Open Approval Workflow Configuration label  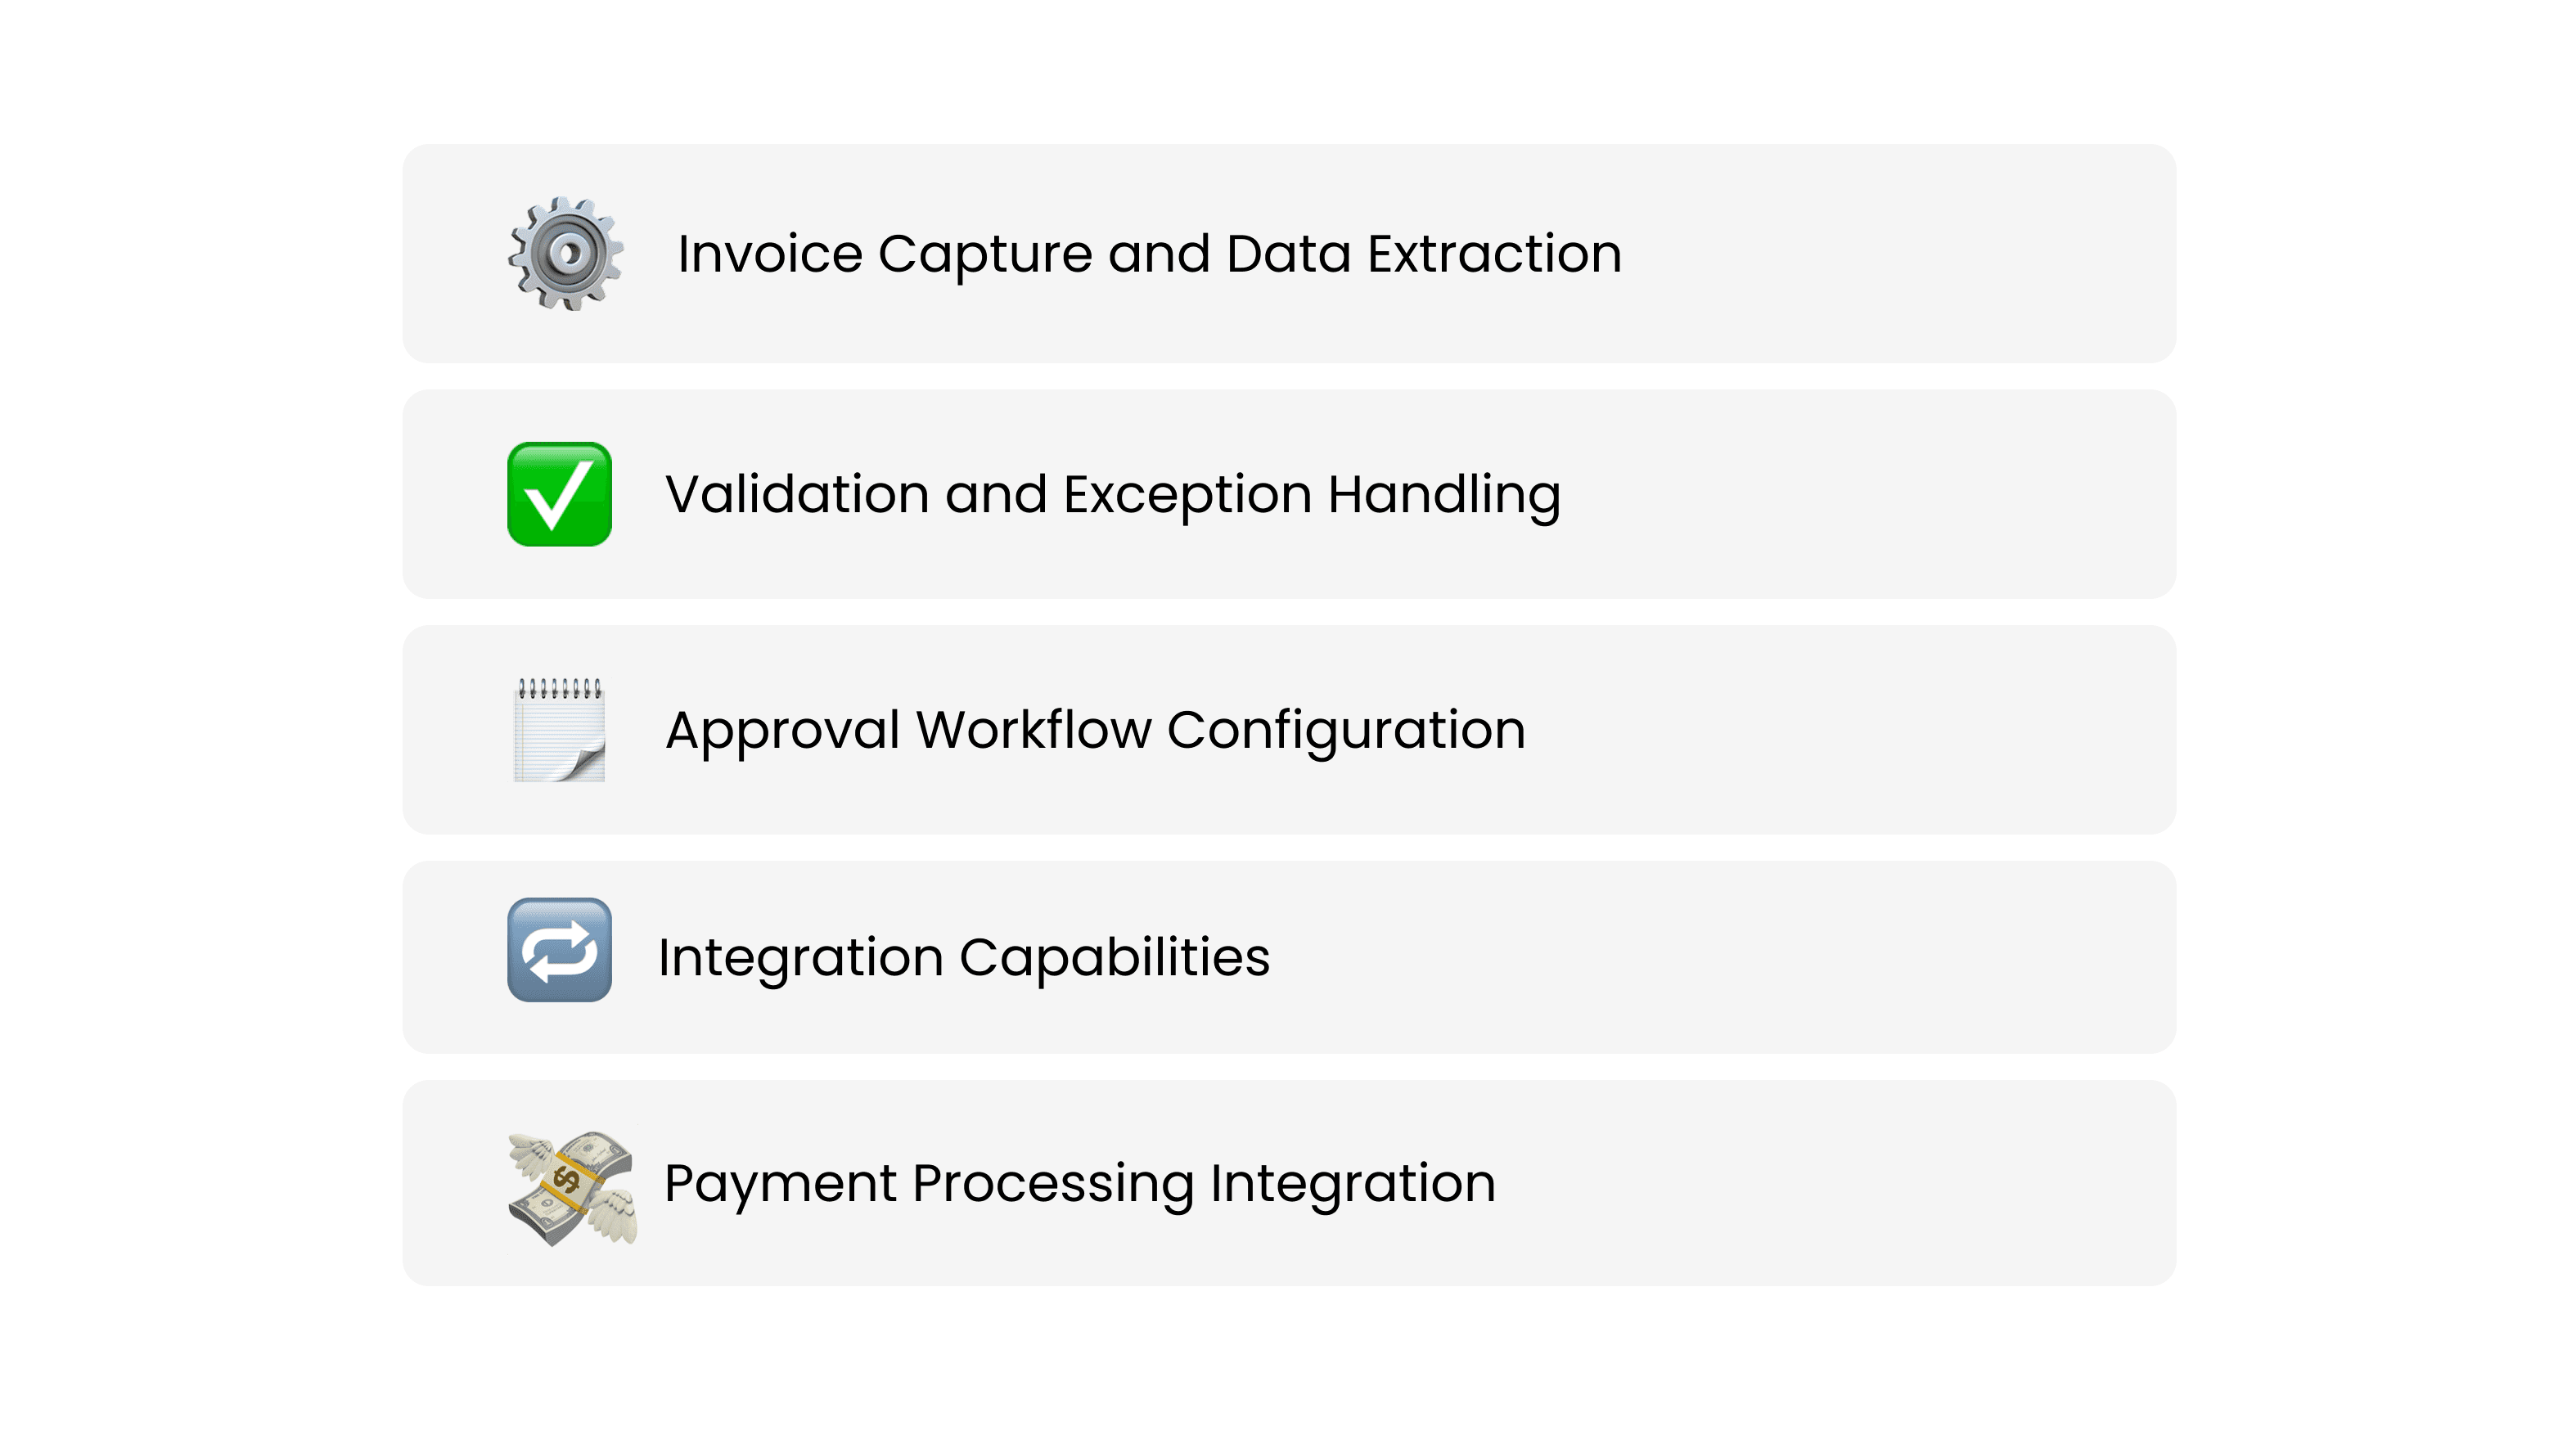[x=1095, y=730]
